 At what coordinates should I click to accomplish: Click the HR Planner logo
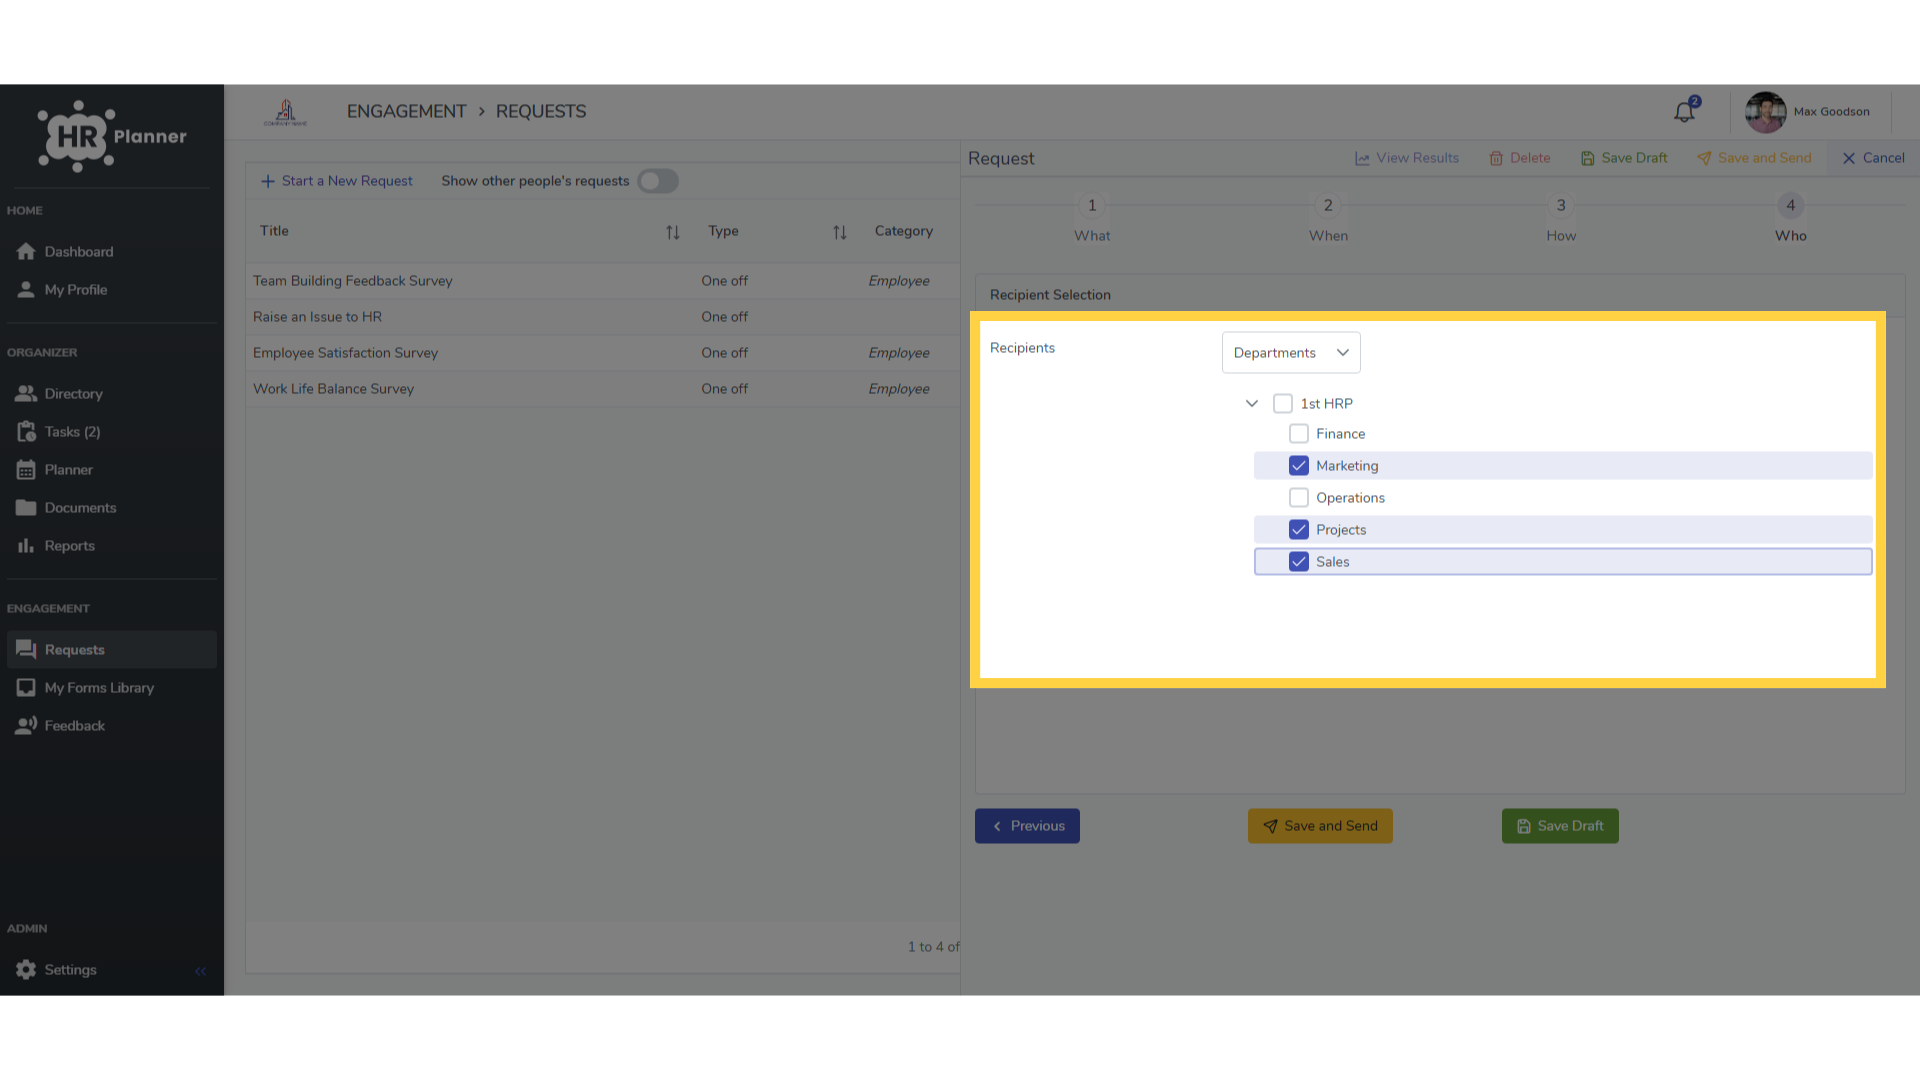click(x=111, y=137)
